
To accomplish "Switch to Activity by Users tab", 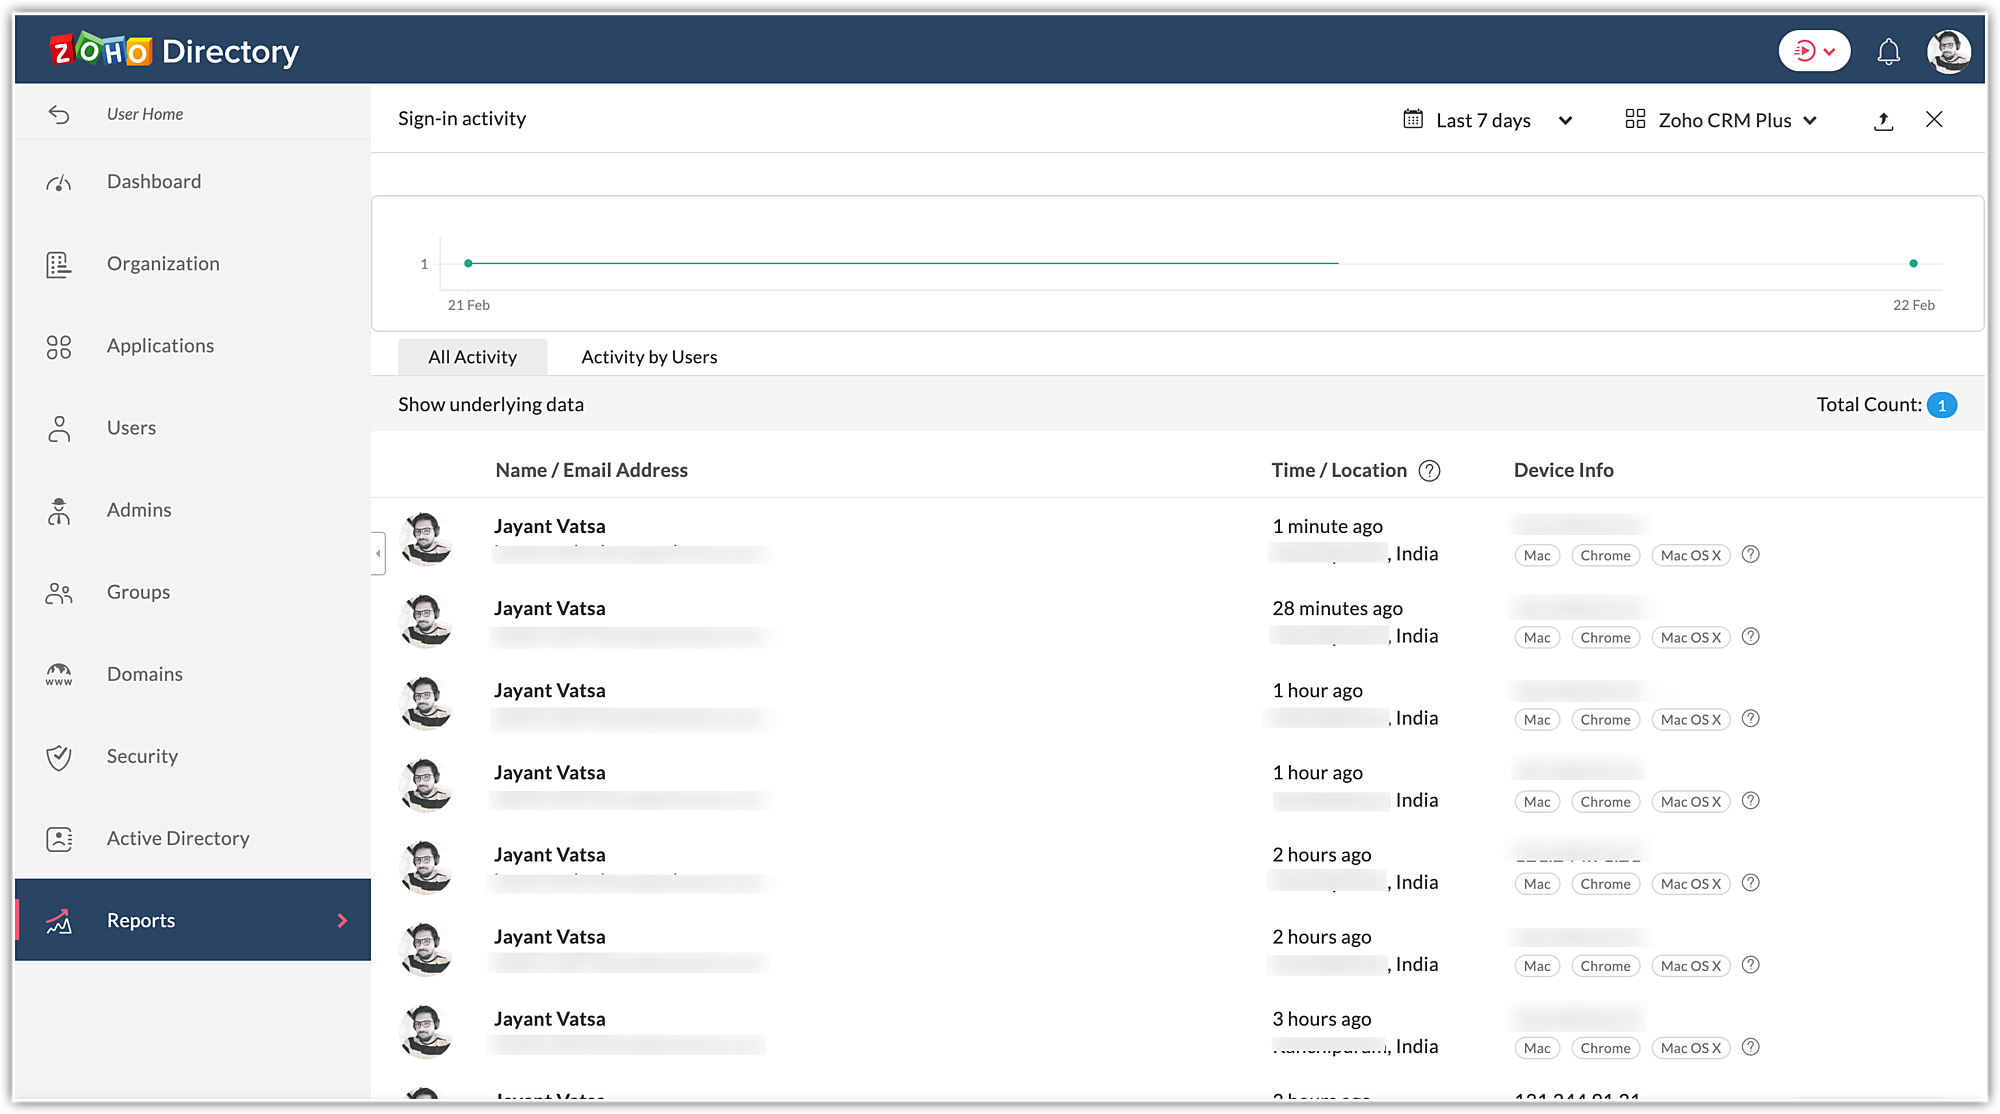I will pos(649,357).
